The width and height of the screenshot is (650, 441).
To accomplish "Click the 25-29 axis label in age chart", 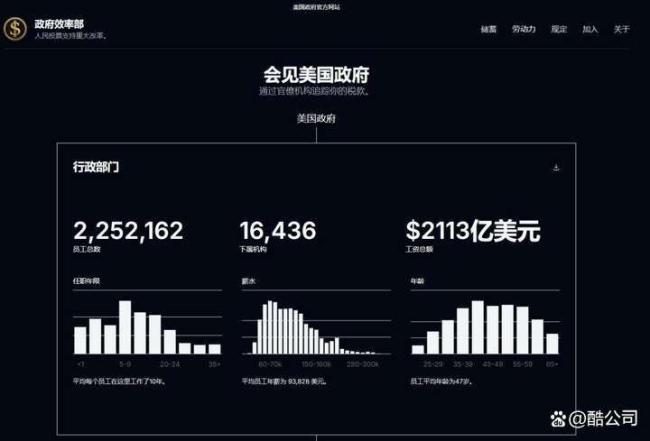I will 433,364.
